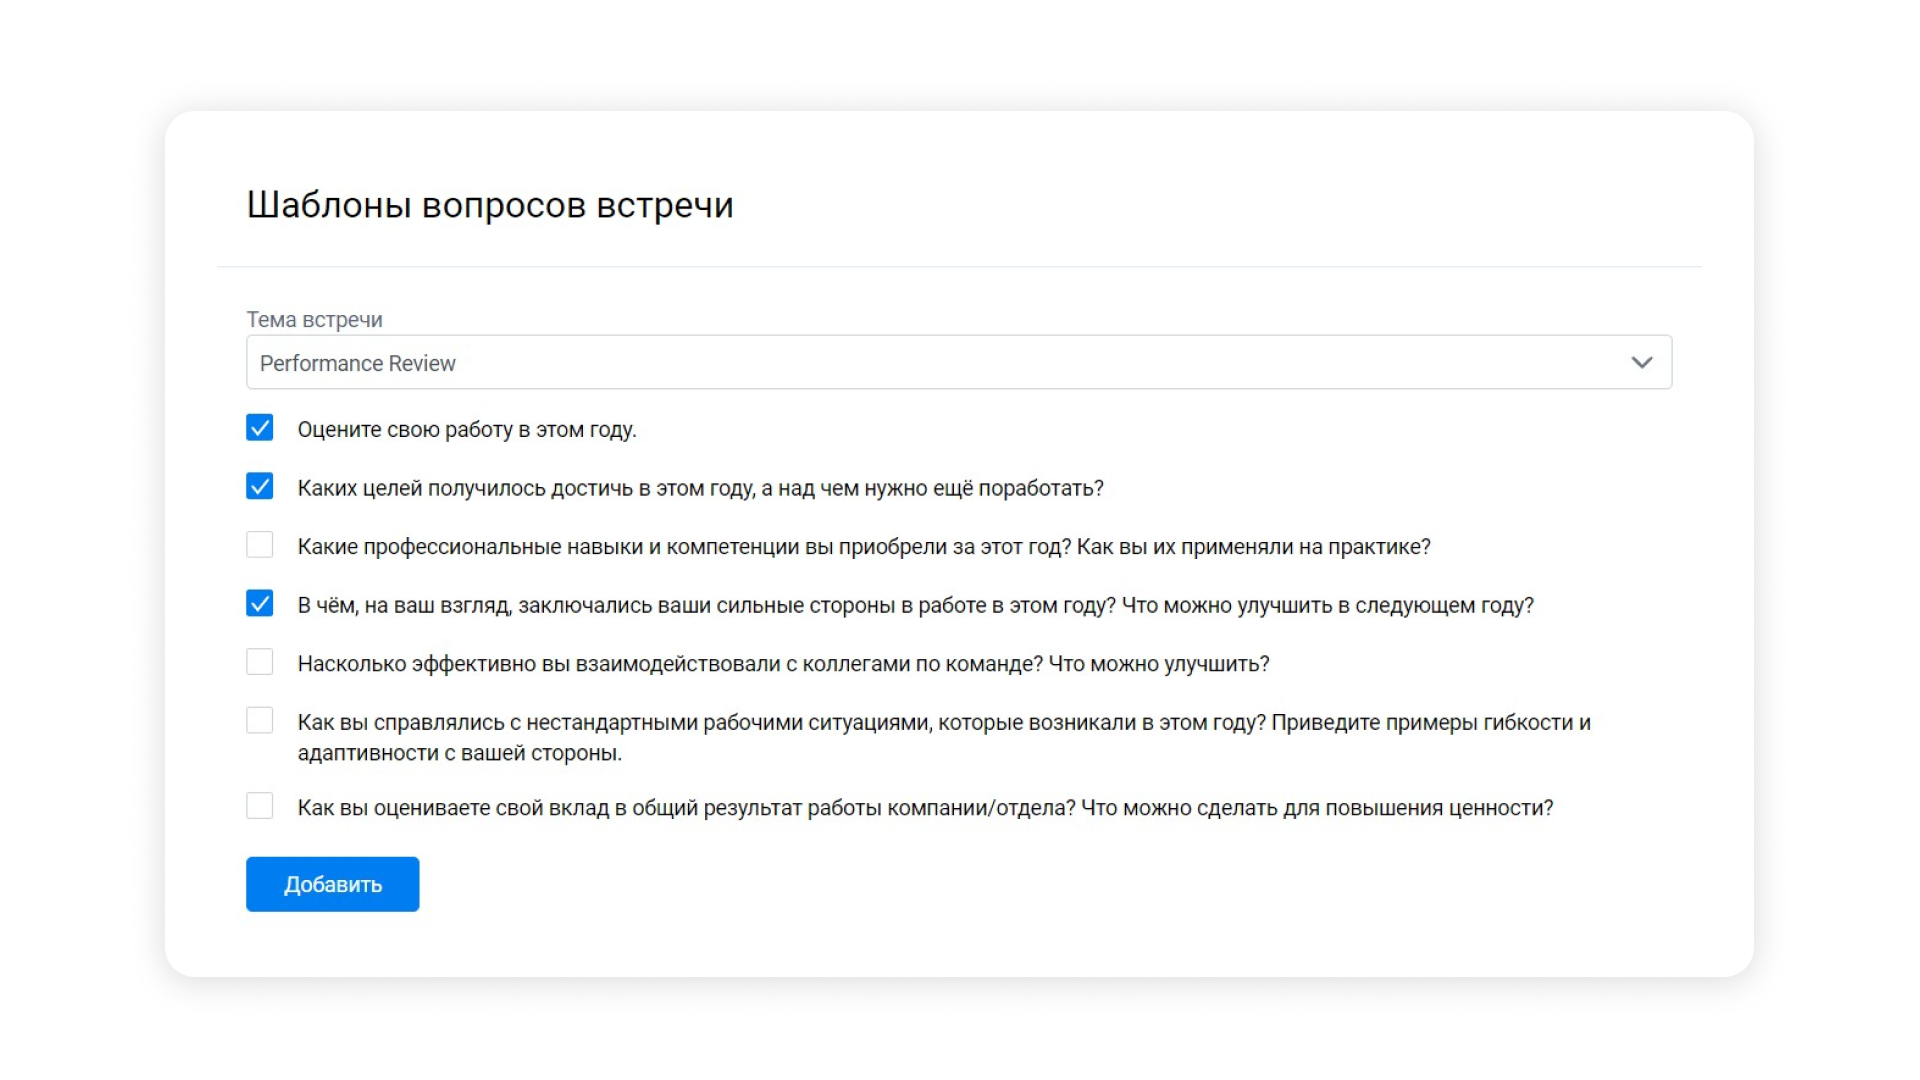Uncheck the 'В чём, на ваш взгляд' checkbox
This screenshot has height=1080, width=1920.
260,604
